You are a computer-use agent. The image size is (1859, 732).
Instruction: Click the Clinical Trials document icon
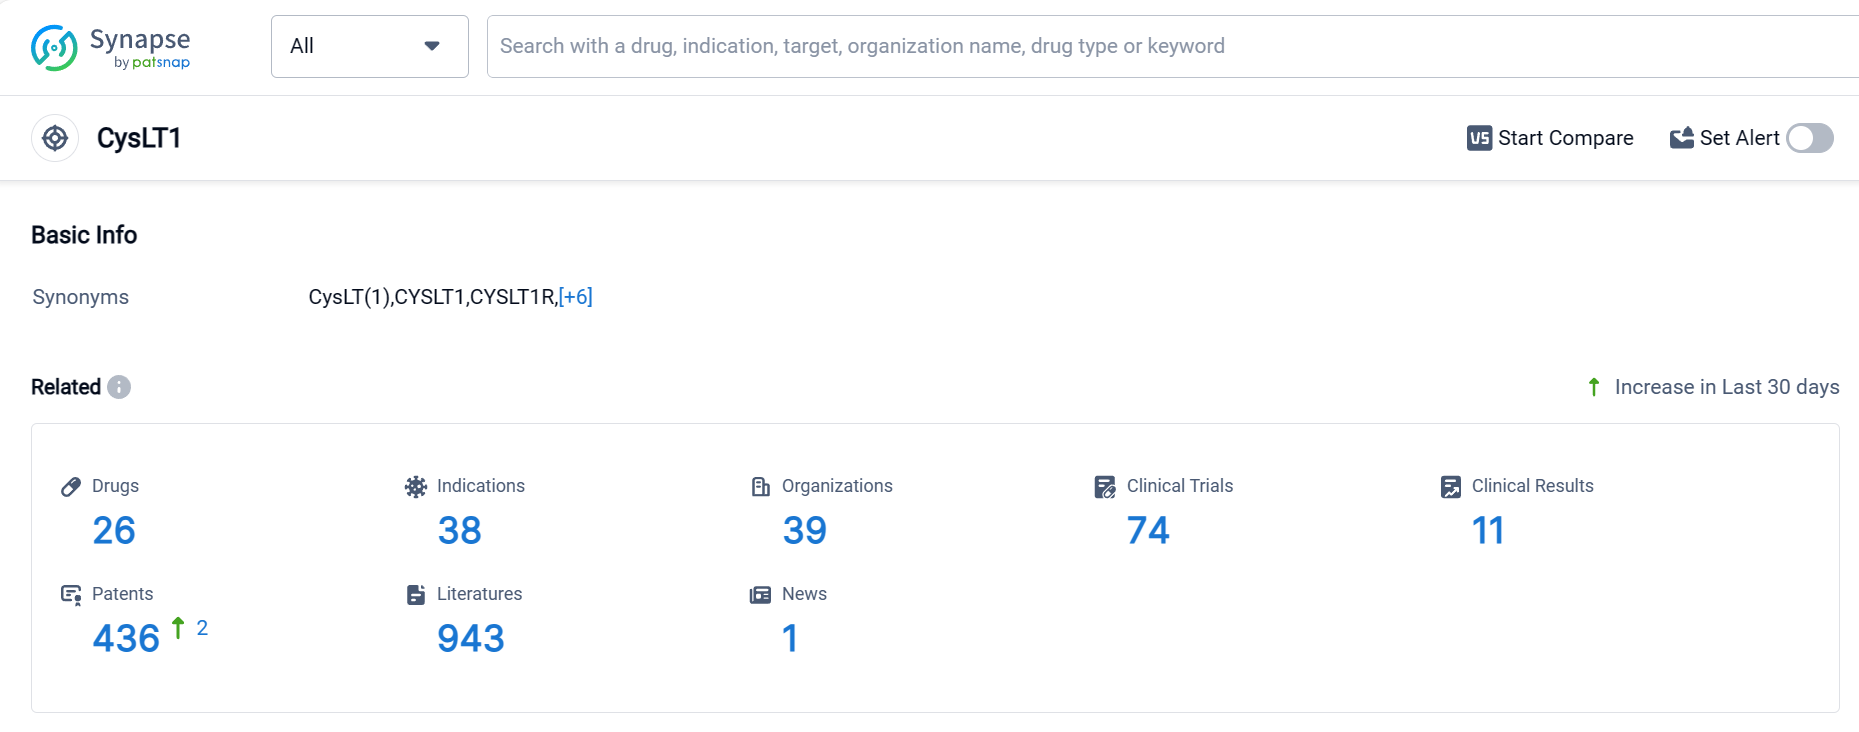(1105, 487)
